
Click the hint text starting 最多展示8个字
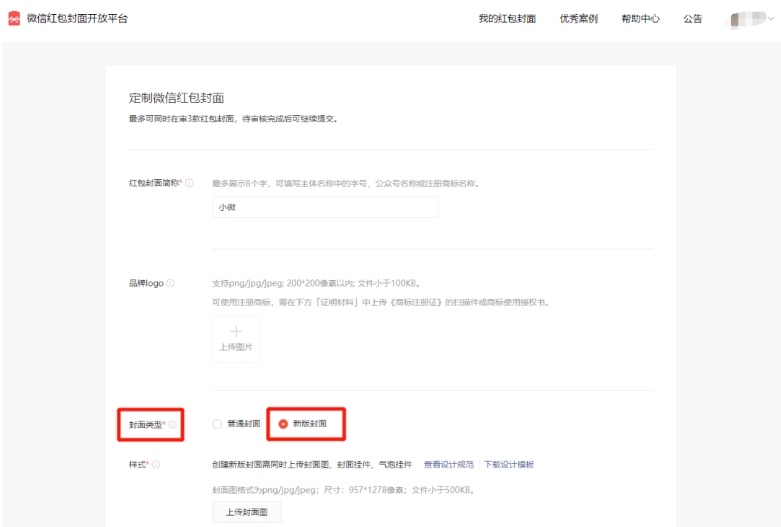[x=346, y=183]
